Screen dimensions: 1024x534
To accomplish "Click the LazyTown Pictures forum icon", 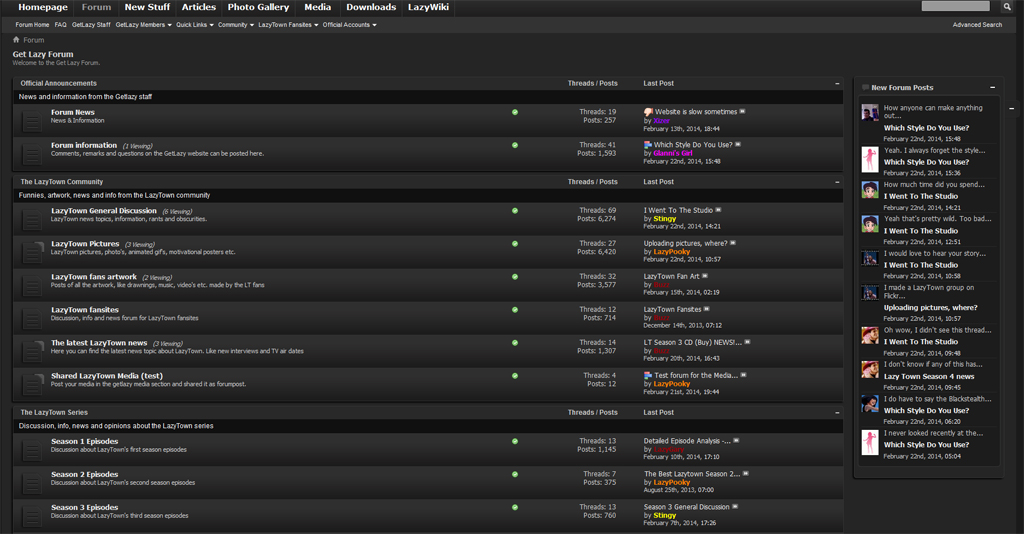I will click(33, 251).
